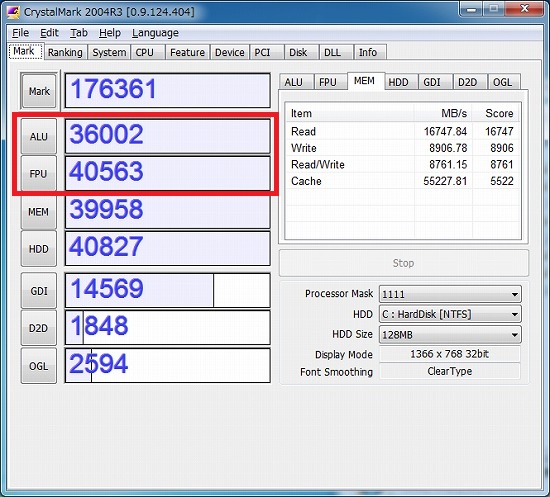
Task: Click the GDI score progress bar
Action: coord(168,290)
